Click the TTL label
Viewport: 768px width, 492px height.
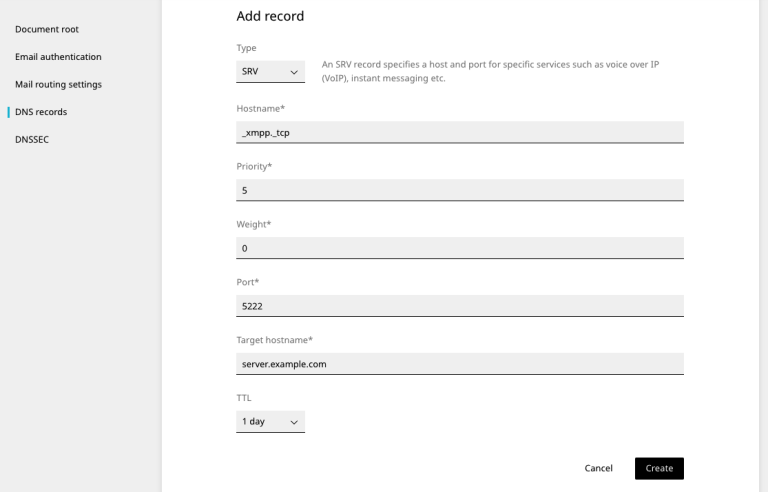click(x=243, y=398)
